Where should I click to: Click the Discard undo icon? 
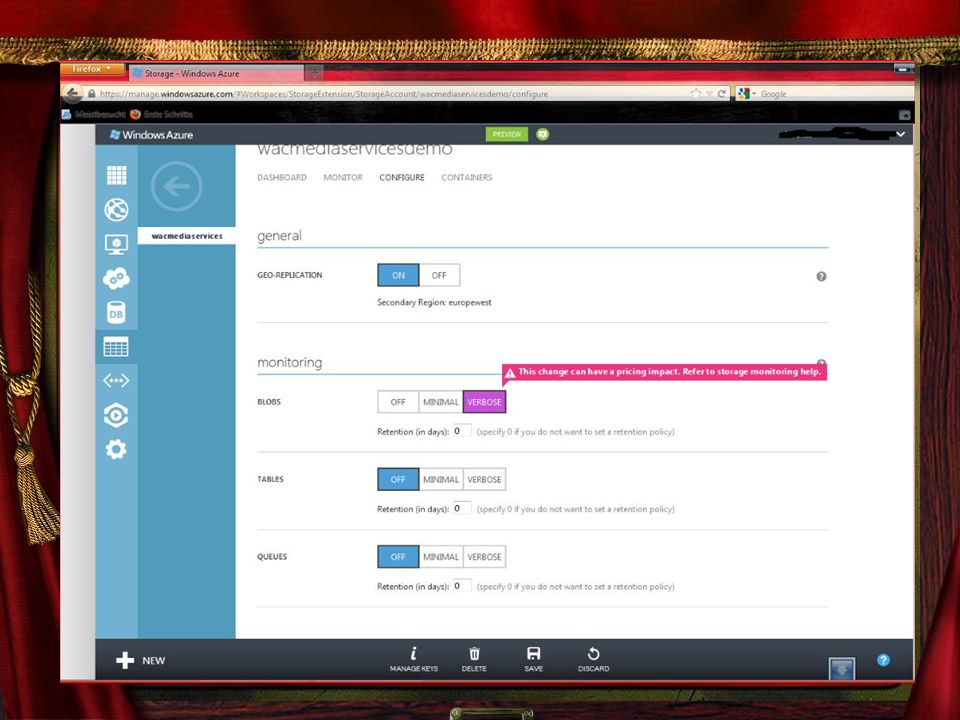point(593,659)
